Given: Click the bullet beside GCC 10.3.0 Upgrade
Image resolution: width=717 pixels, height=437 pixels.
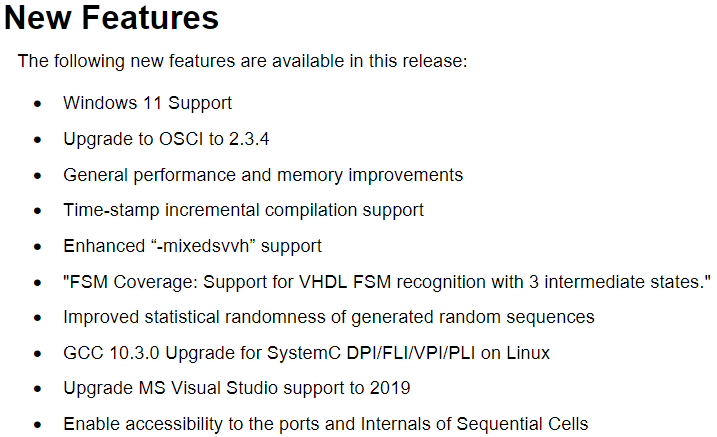Looking at the screenshot, I should [x=37, y=354].
